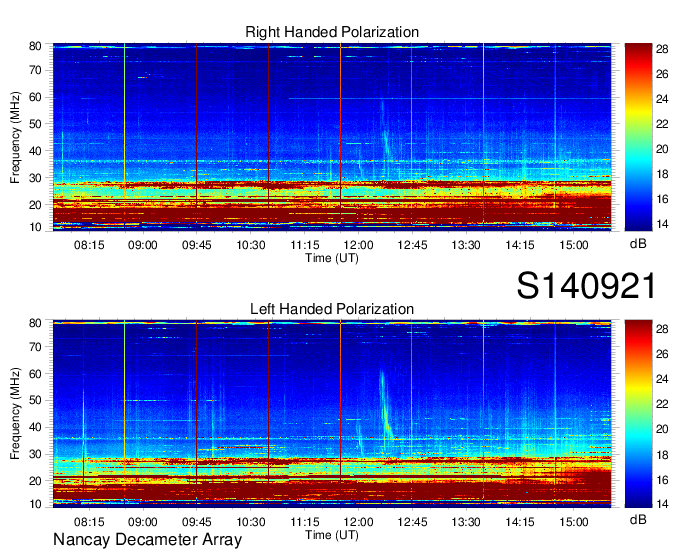Click 40 MHz tick on Right Handed frequency axis
The image size is (680, 552).
[x=35, y=151]
